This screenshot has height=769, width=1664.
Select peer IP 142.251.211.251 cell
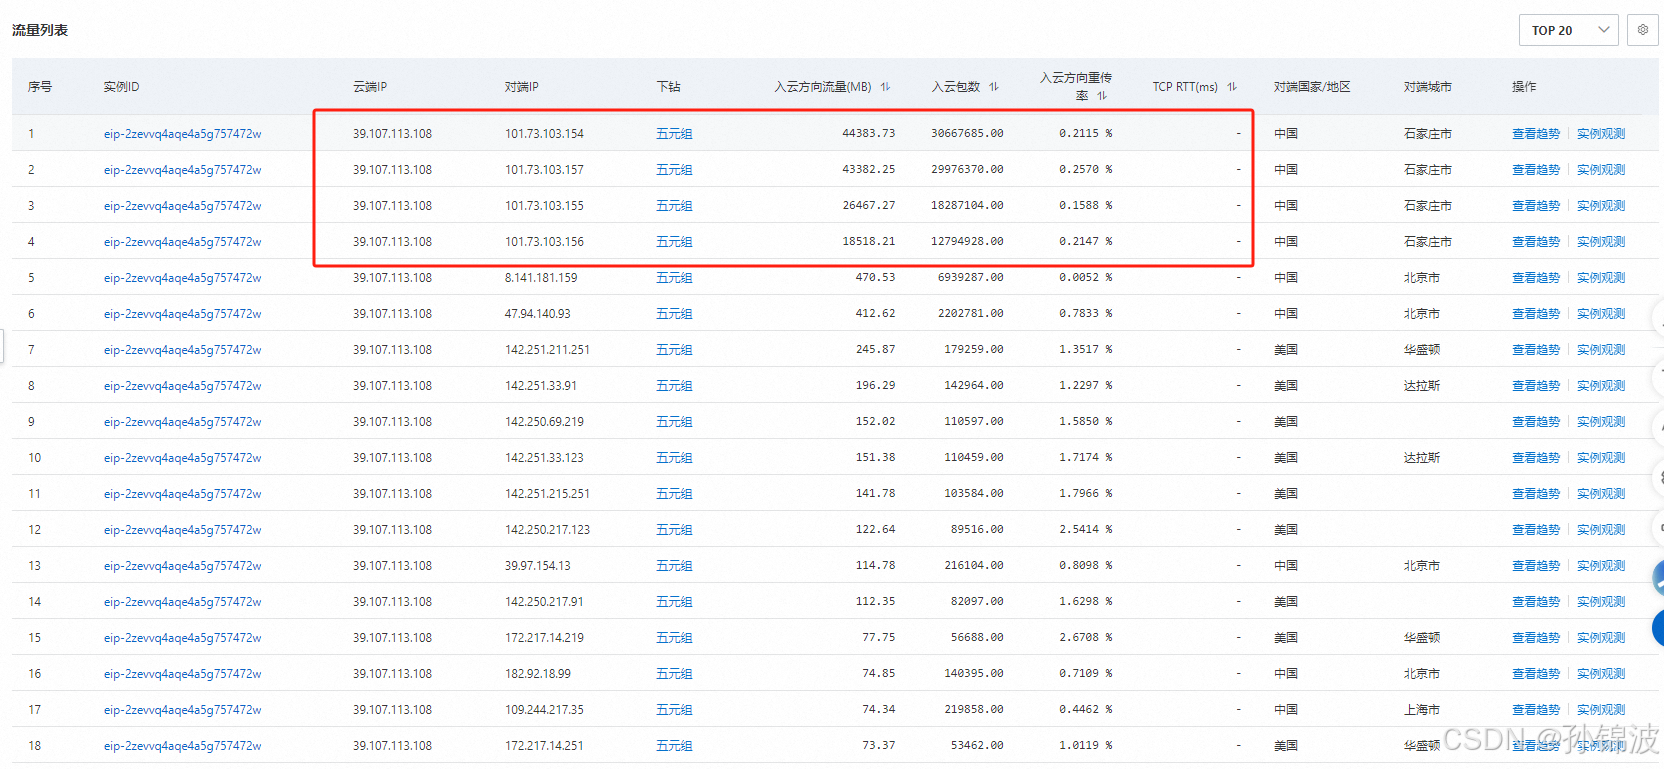pos(547,350)
